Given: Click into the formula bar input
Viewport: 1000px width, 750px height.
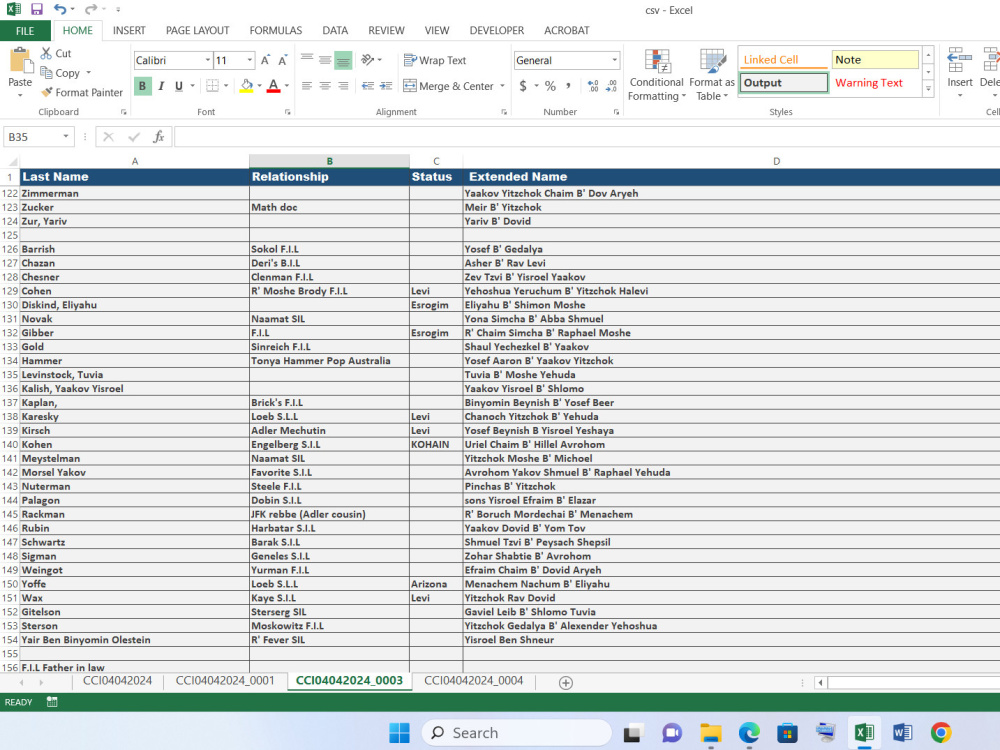Looking at the screenshot, I should (587, 136).
